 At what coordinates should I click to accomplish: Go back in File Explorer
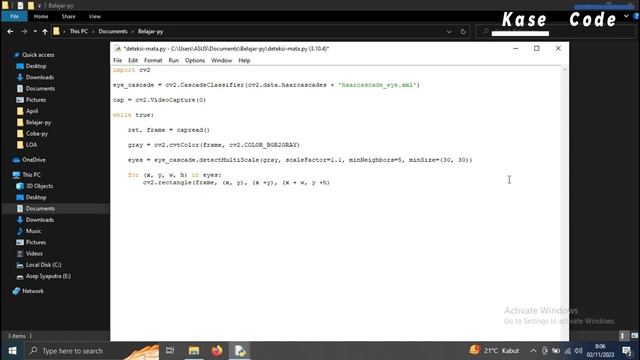pyautogui.click(x=10, y=31)
